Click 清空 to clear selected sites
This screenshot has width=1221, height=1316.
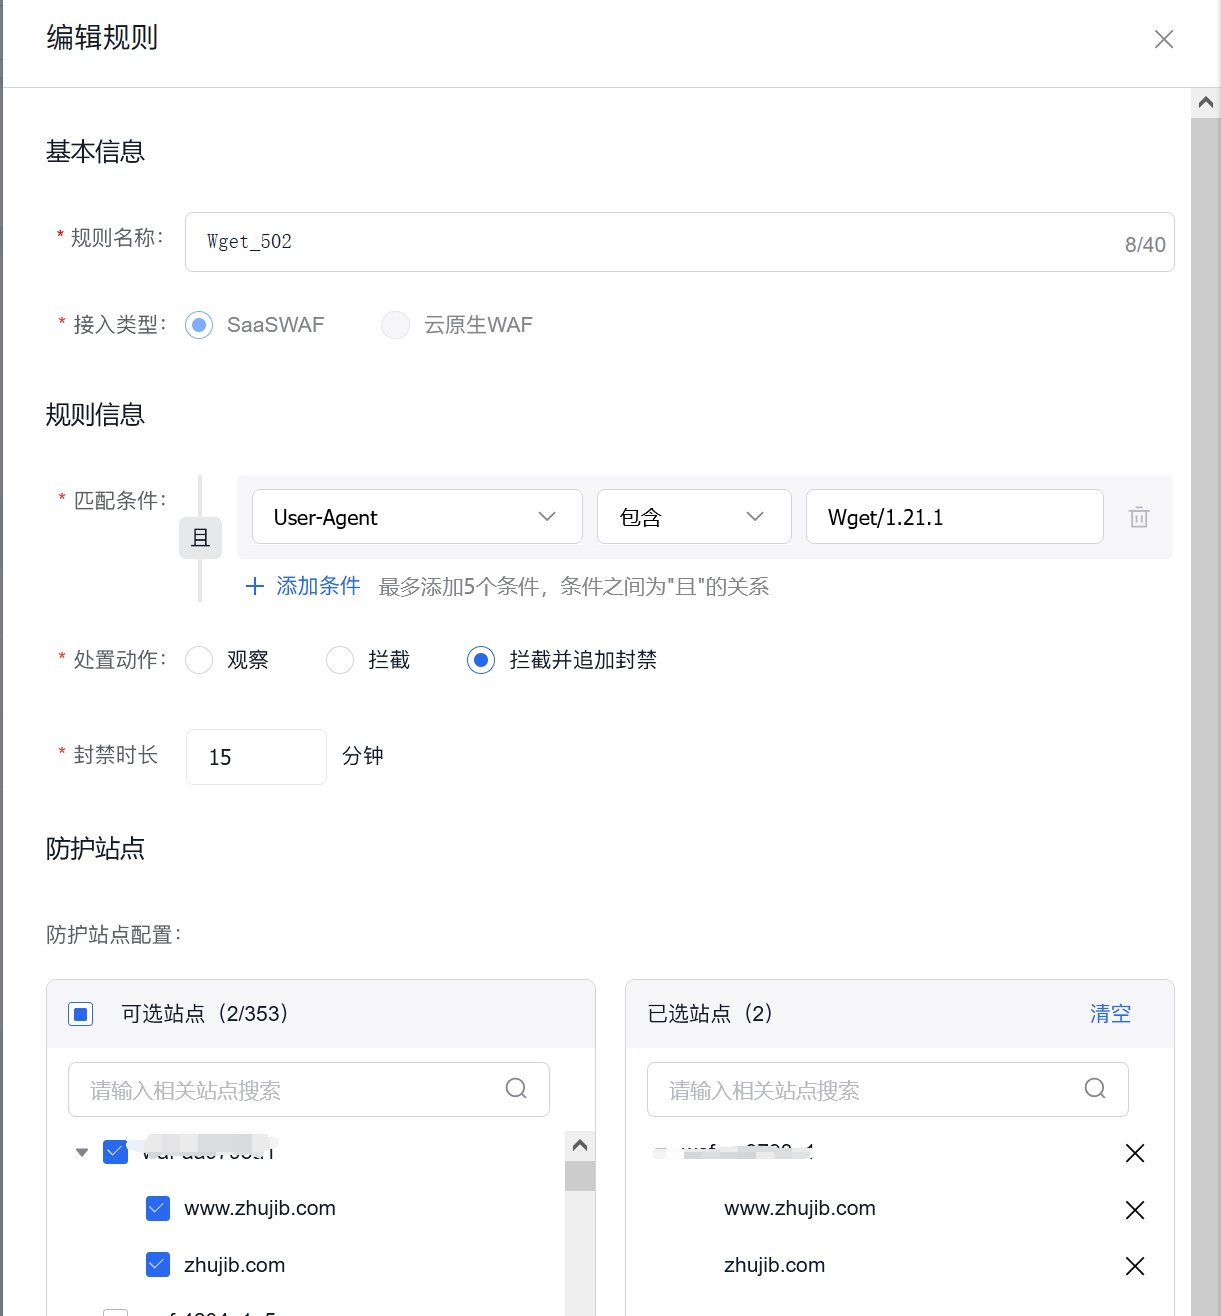tap(1110, 1013)
